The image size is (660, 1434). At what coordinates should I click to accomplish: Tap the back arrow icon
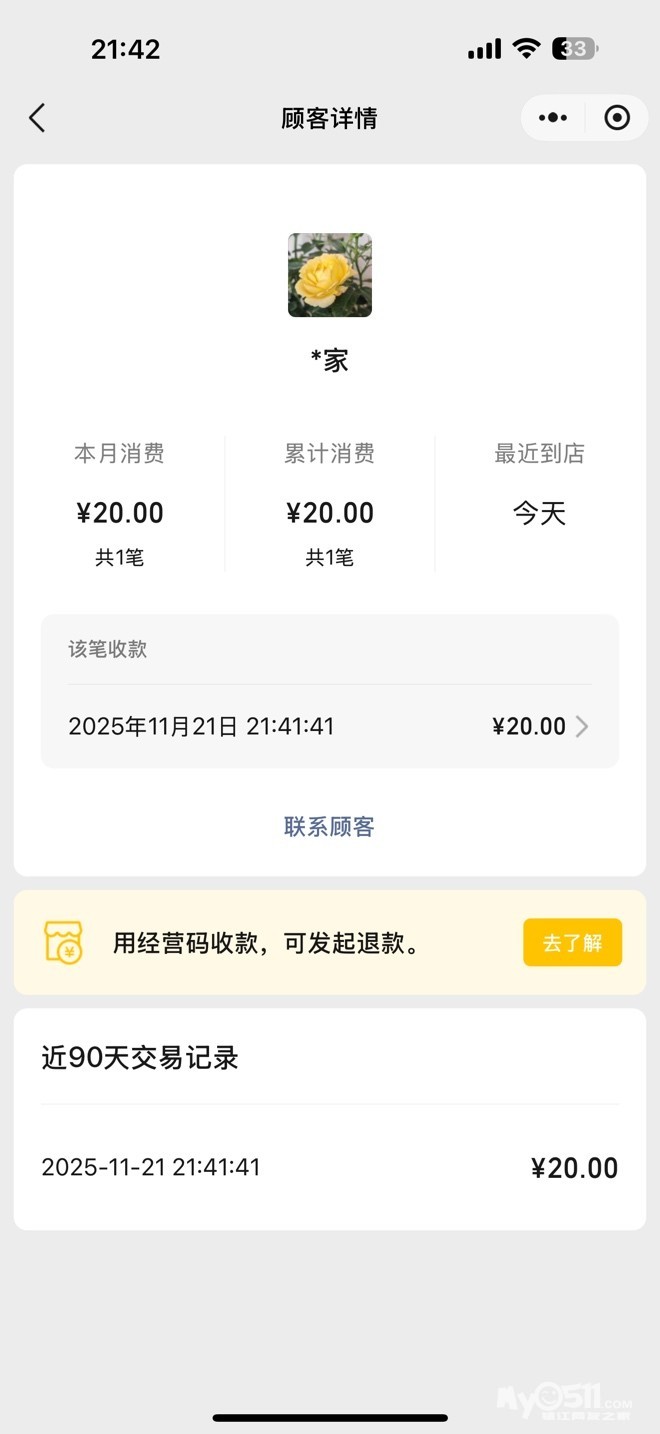[x=37, y=118]
